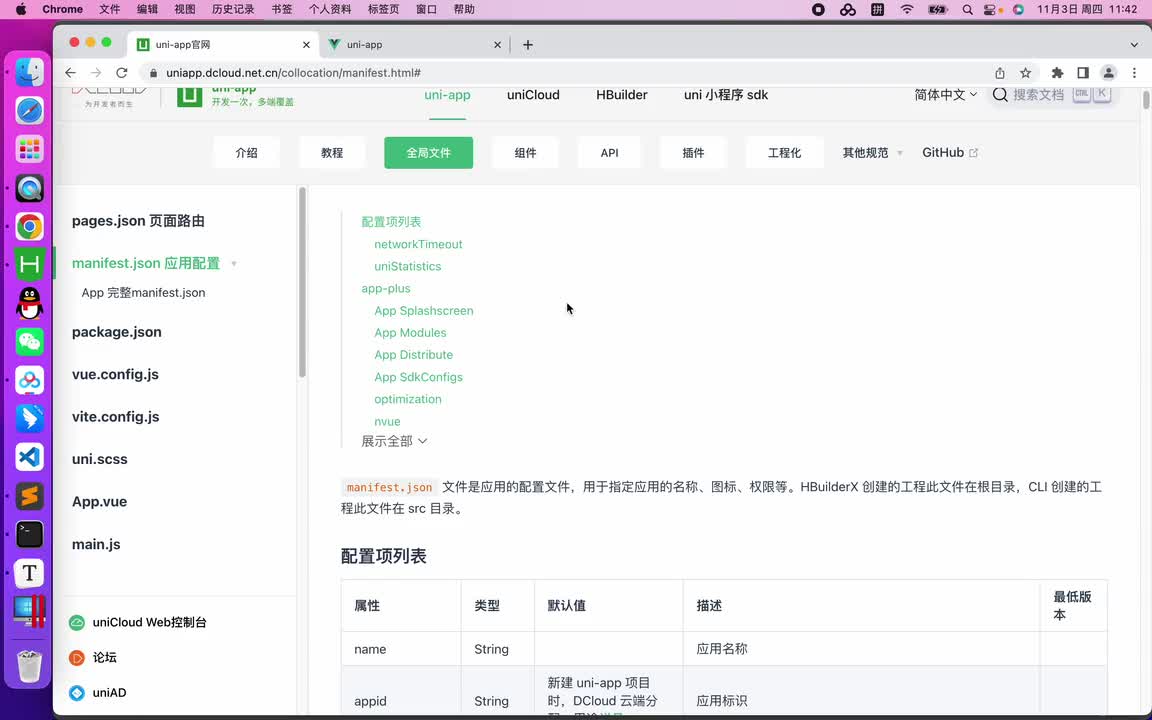Click the sidebar vertical scrollbar
Image resolution: width=1152 pixels, height=720 pixels.
point(301,283)
